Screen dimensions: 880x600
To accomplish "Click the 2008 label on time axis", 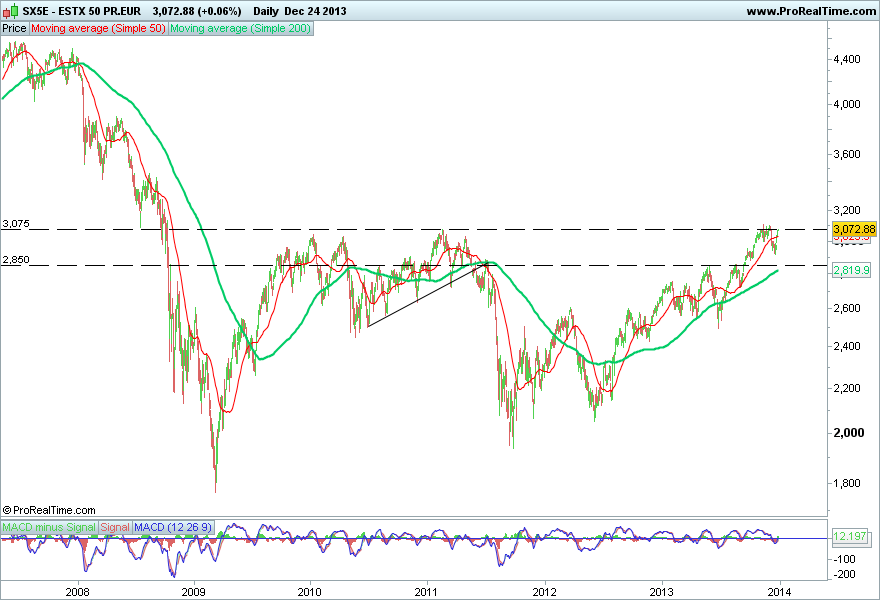I will pyautogui.click(x=77, y=592).
